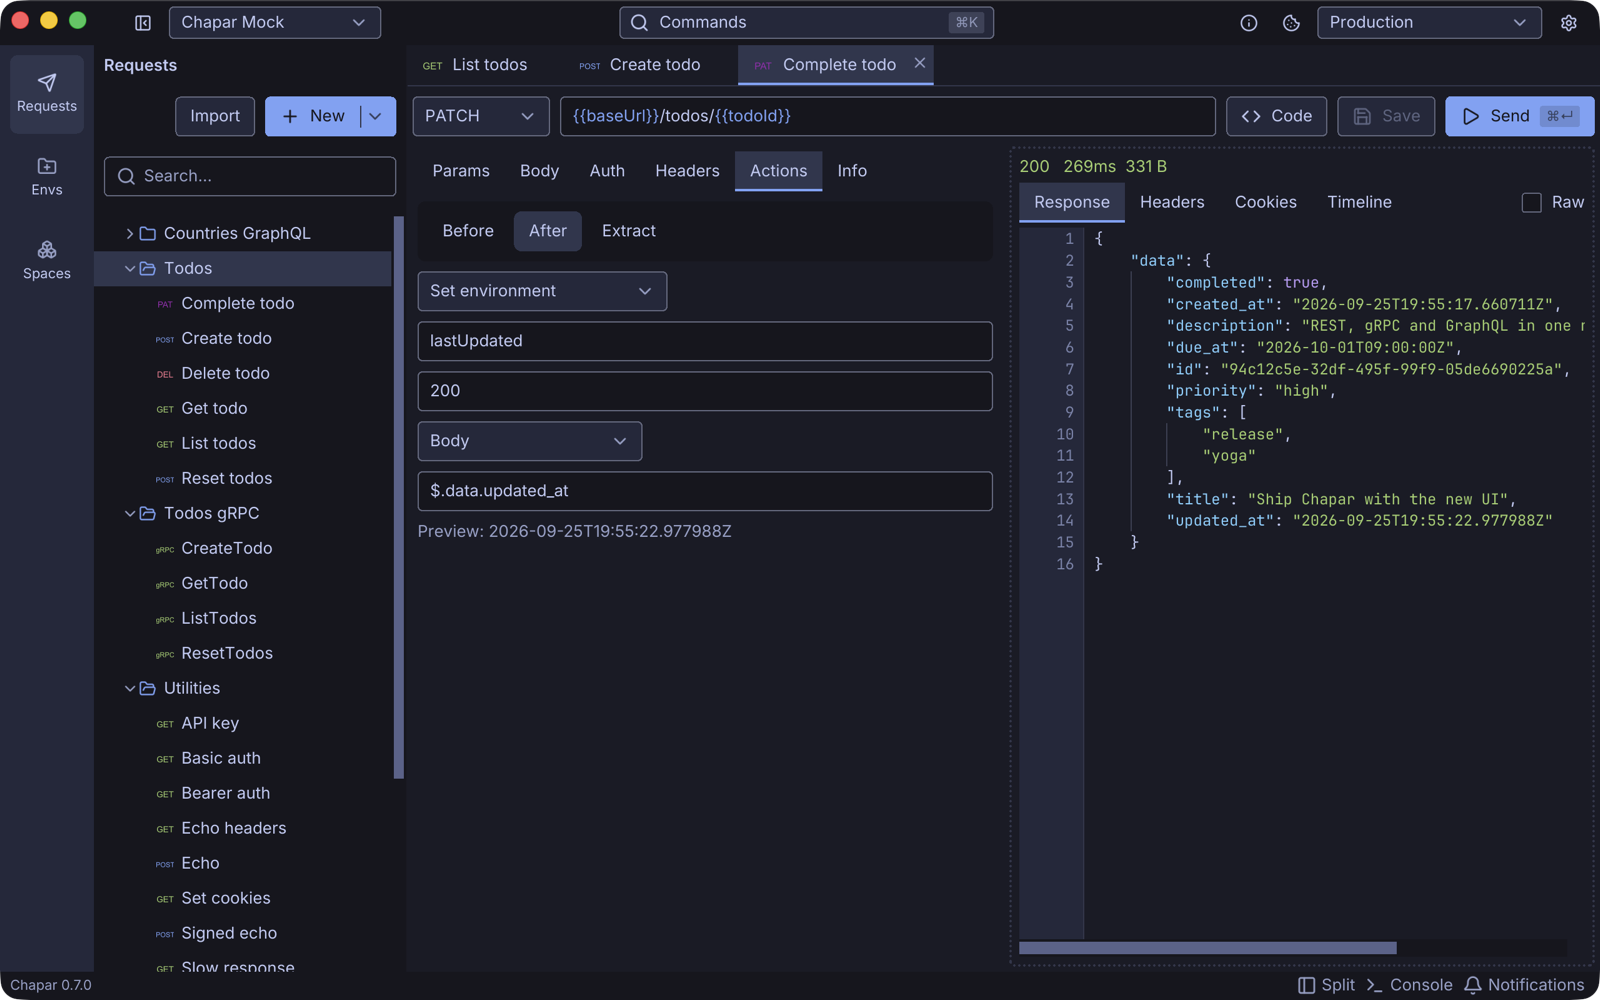Open the Set environment action dropdown

542,291
